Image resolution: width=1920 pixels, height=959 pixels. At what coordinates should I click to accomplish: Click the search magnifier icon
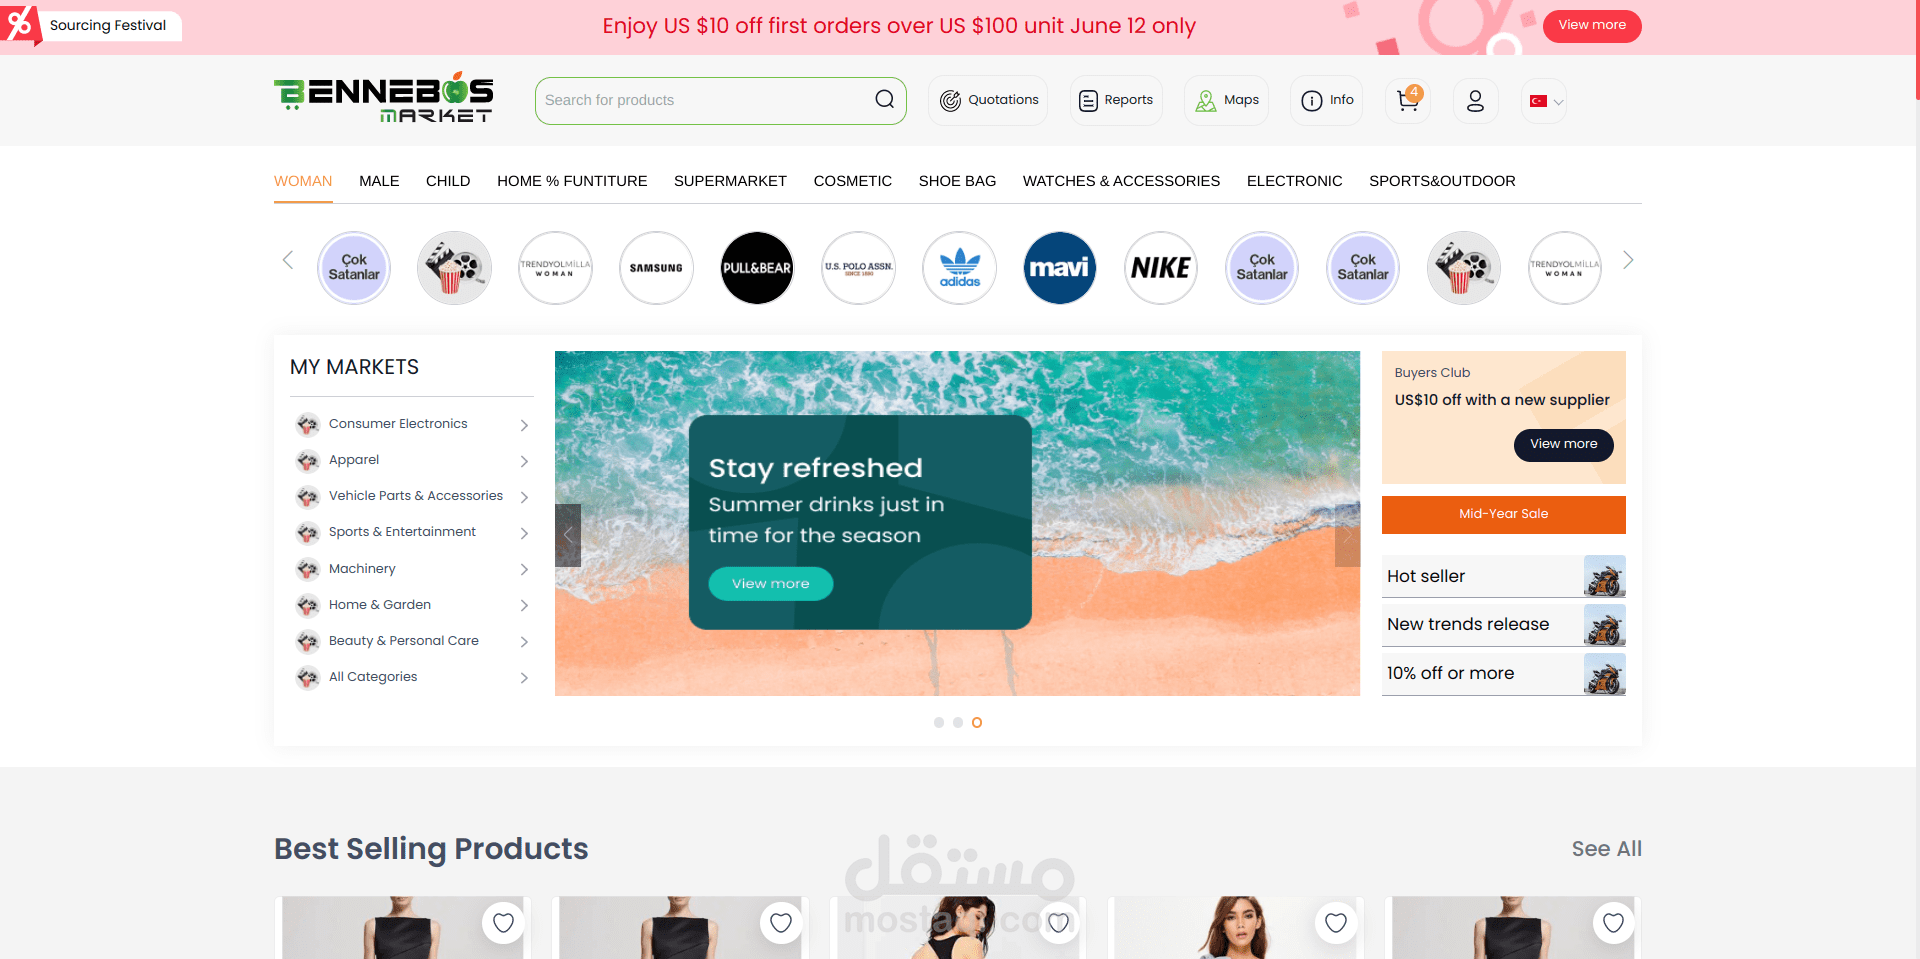tap(884, 99)
